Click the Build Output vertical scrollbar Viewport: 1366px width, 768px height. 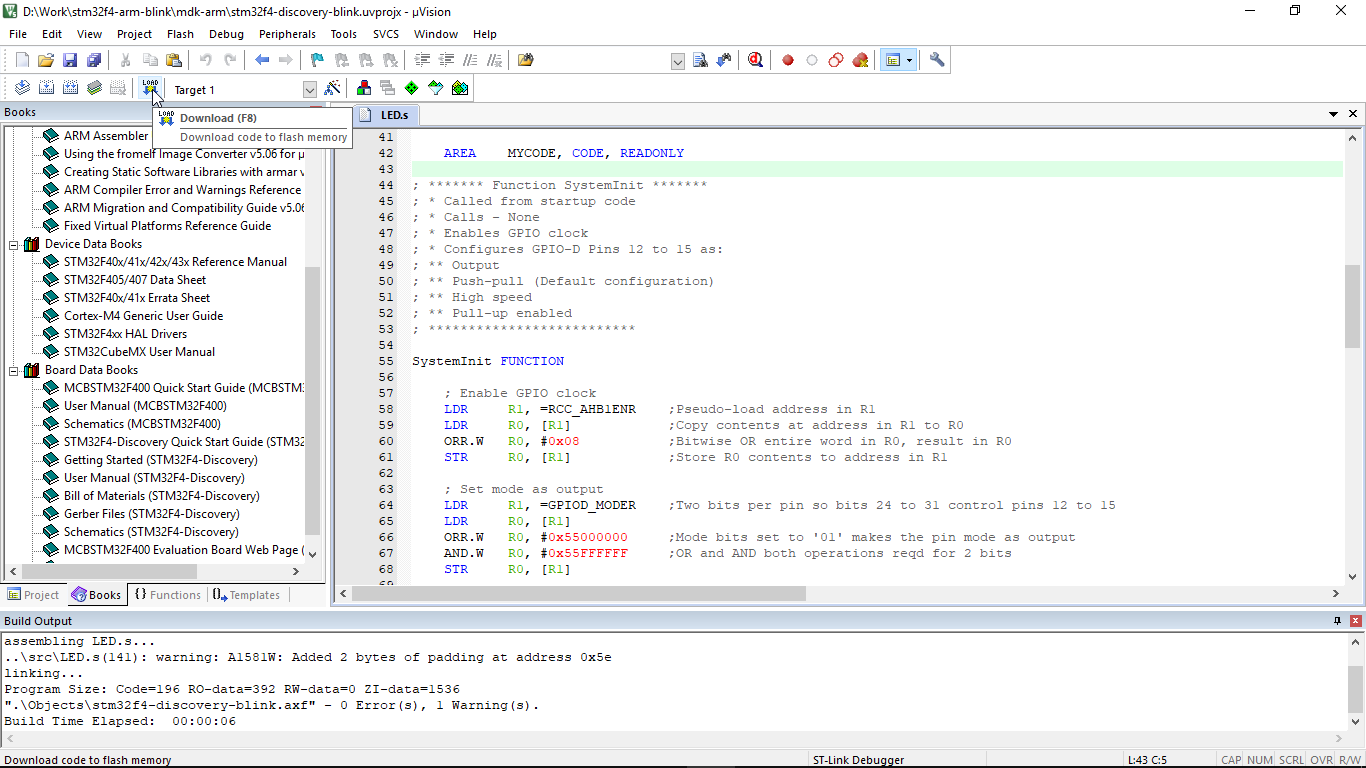coord(1355,688)
